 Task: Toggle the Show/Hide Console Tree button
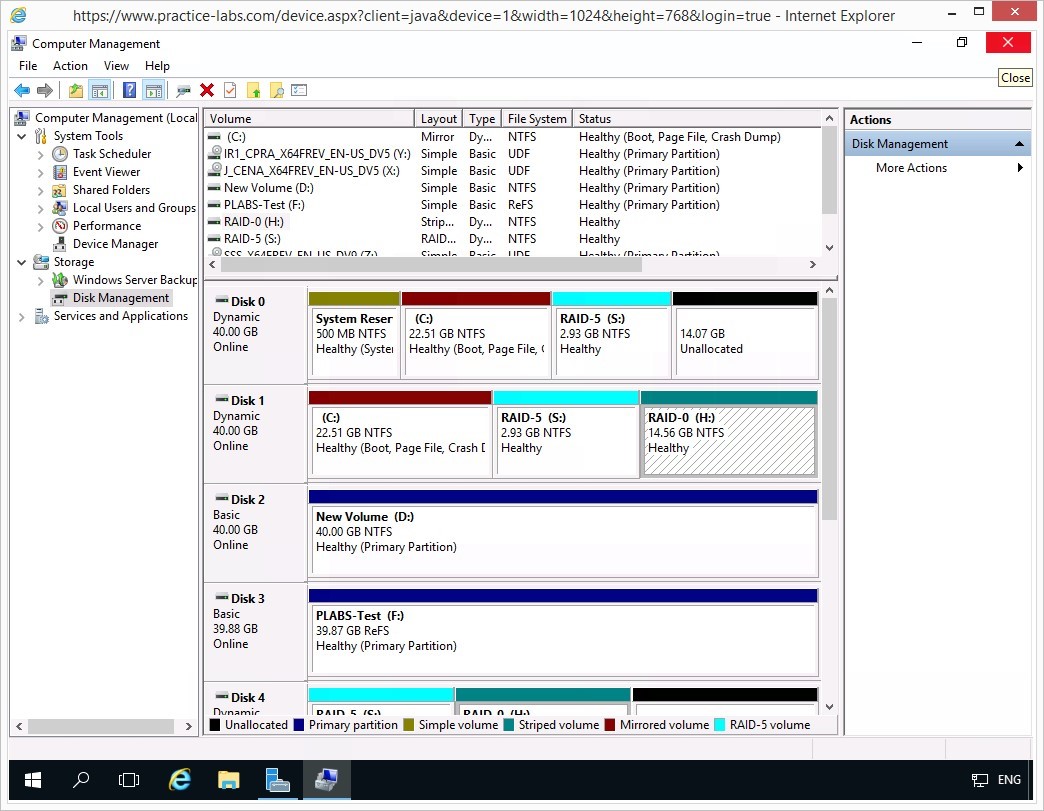pos(100,91)
